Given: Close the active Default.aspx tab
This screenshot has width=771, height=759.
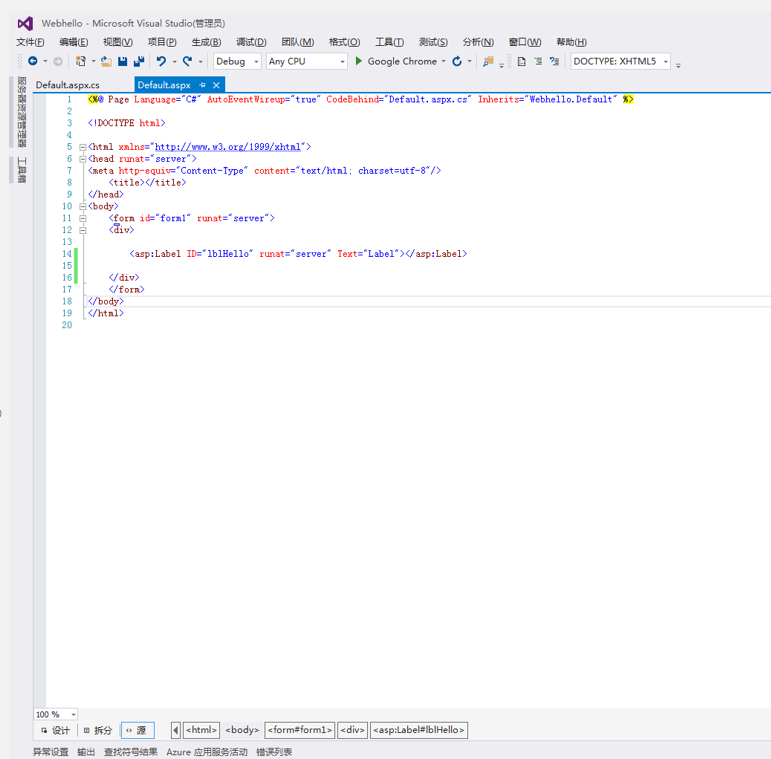Looking at the screenshot, I should click(x=216, y=85).
